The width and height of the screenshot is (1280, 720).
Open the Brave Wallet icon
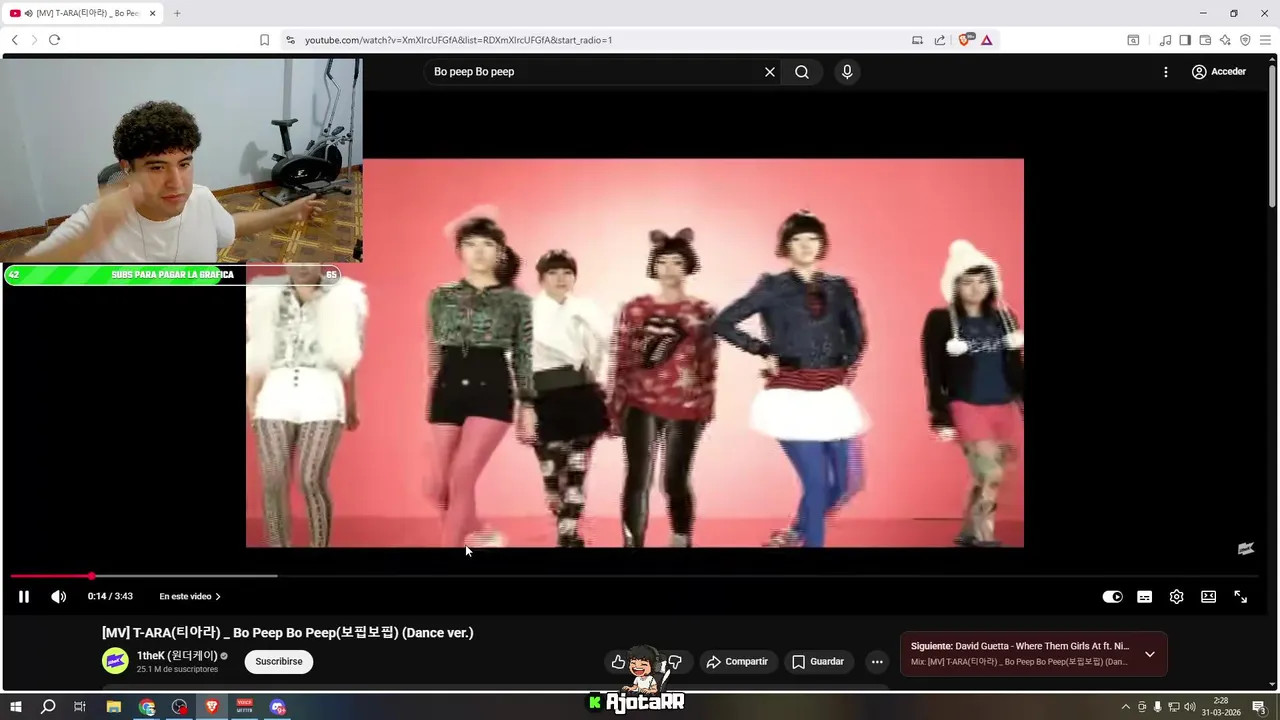[x=1205, y=40]
